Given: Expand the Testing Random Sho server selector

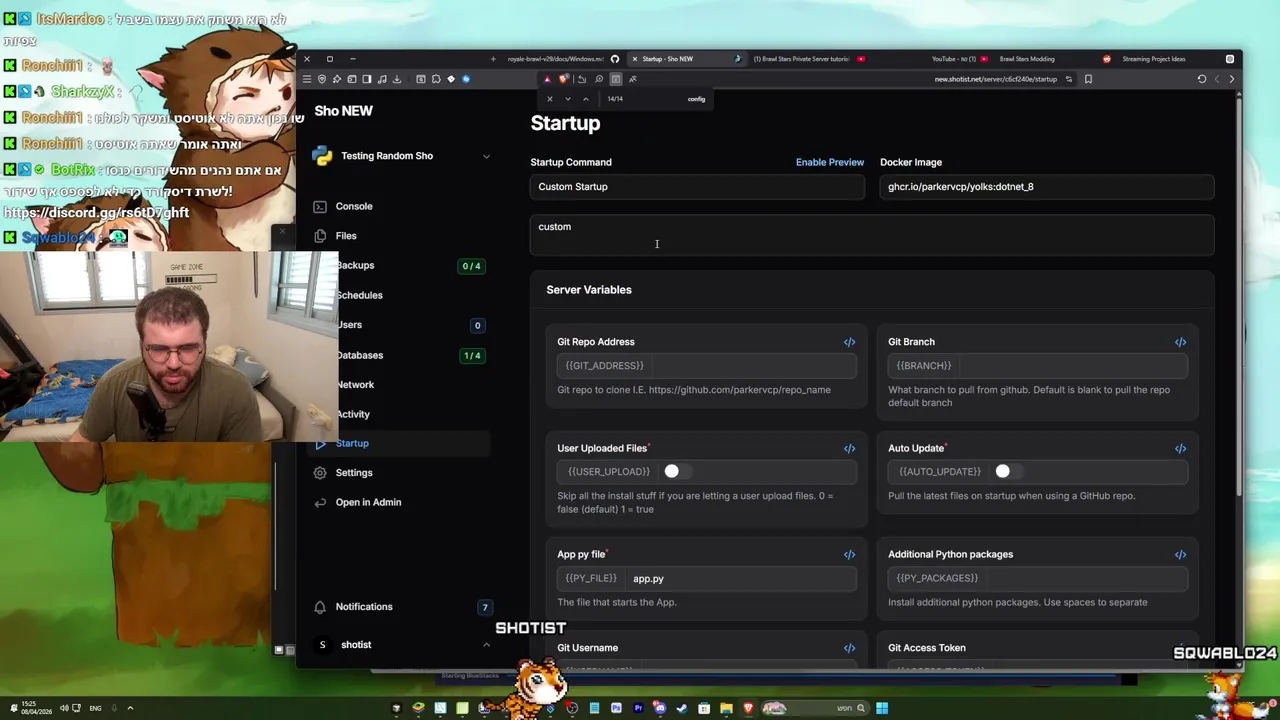Looking at the screenshot, I should [486, 156].
